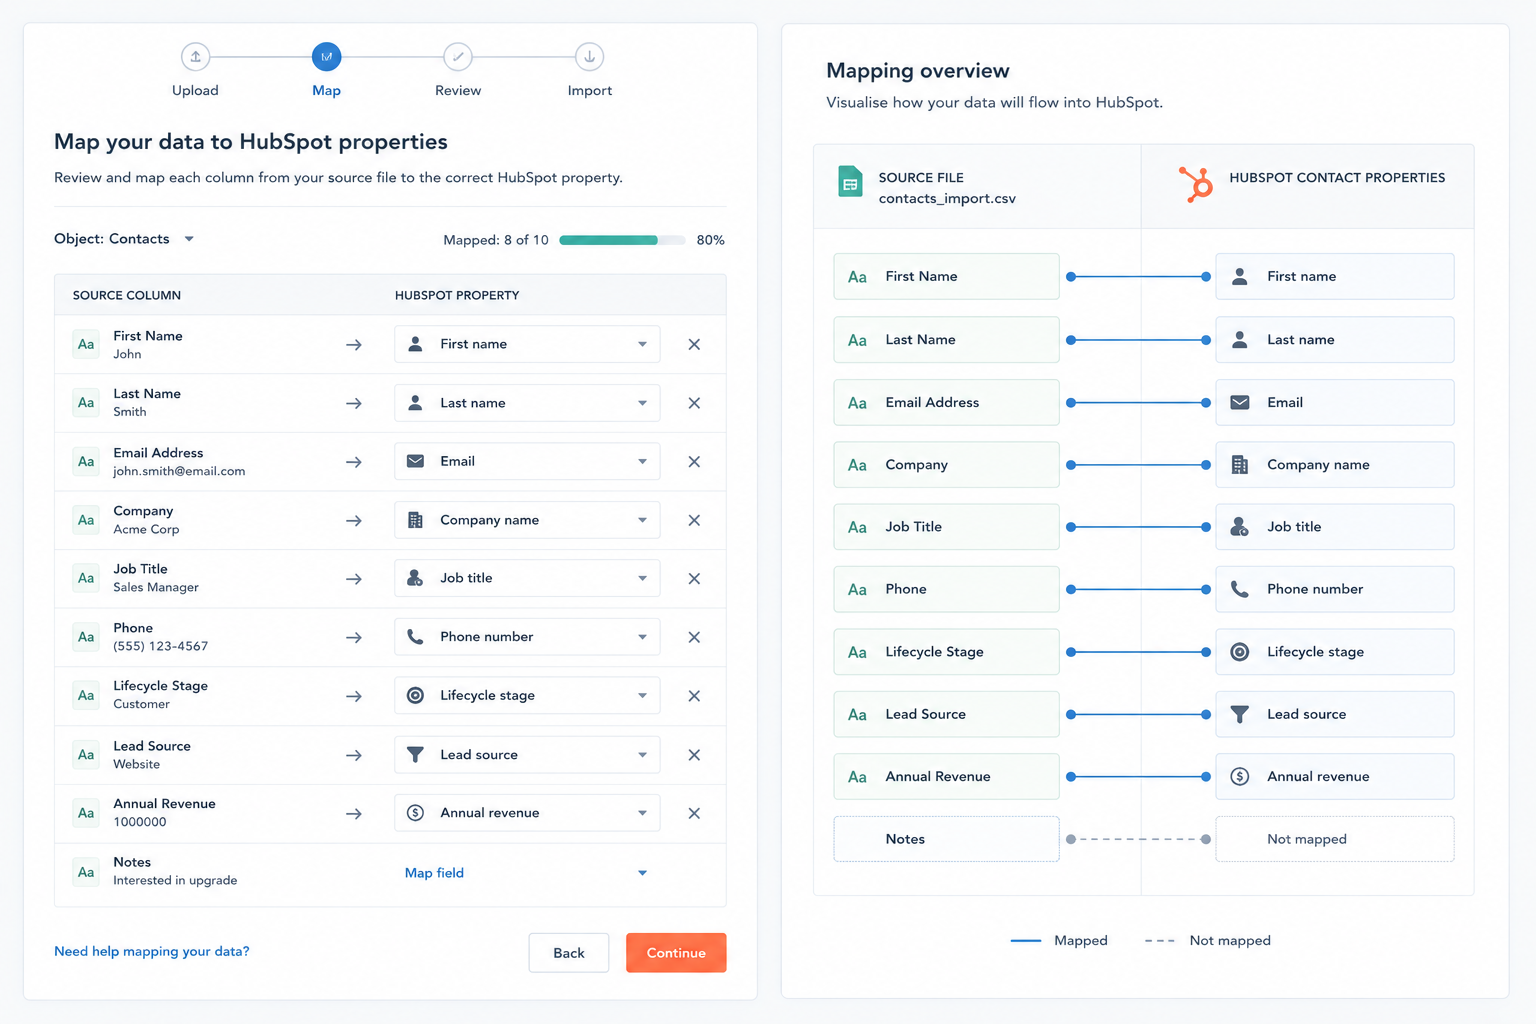
Task: Remove the Email Address mapping with X
Action: pyautogui.click(x=694, y=462)
